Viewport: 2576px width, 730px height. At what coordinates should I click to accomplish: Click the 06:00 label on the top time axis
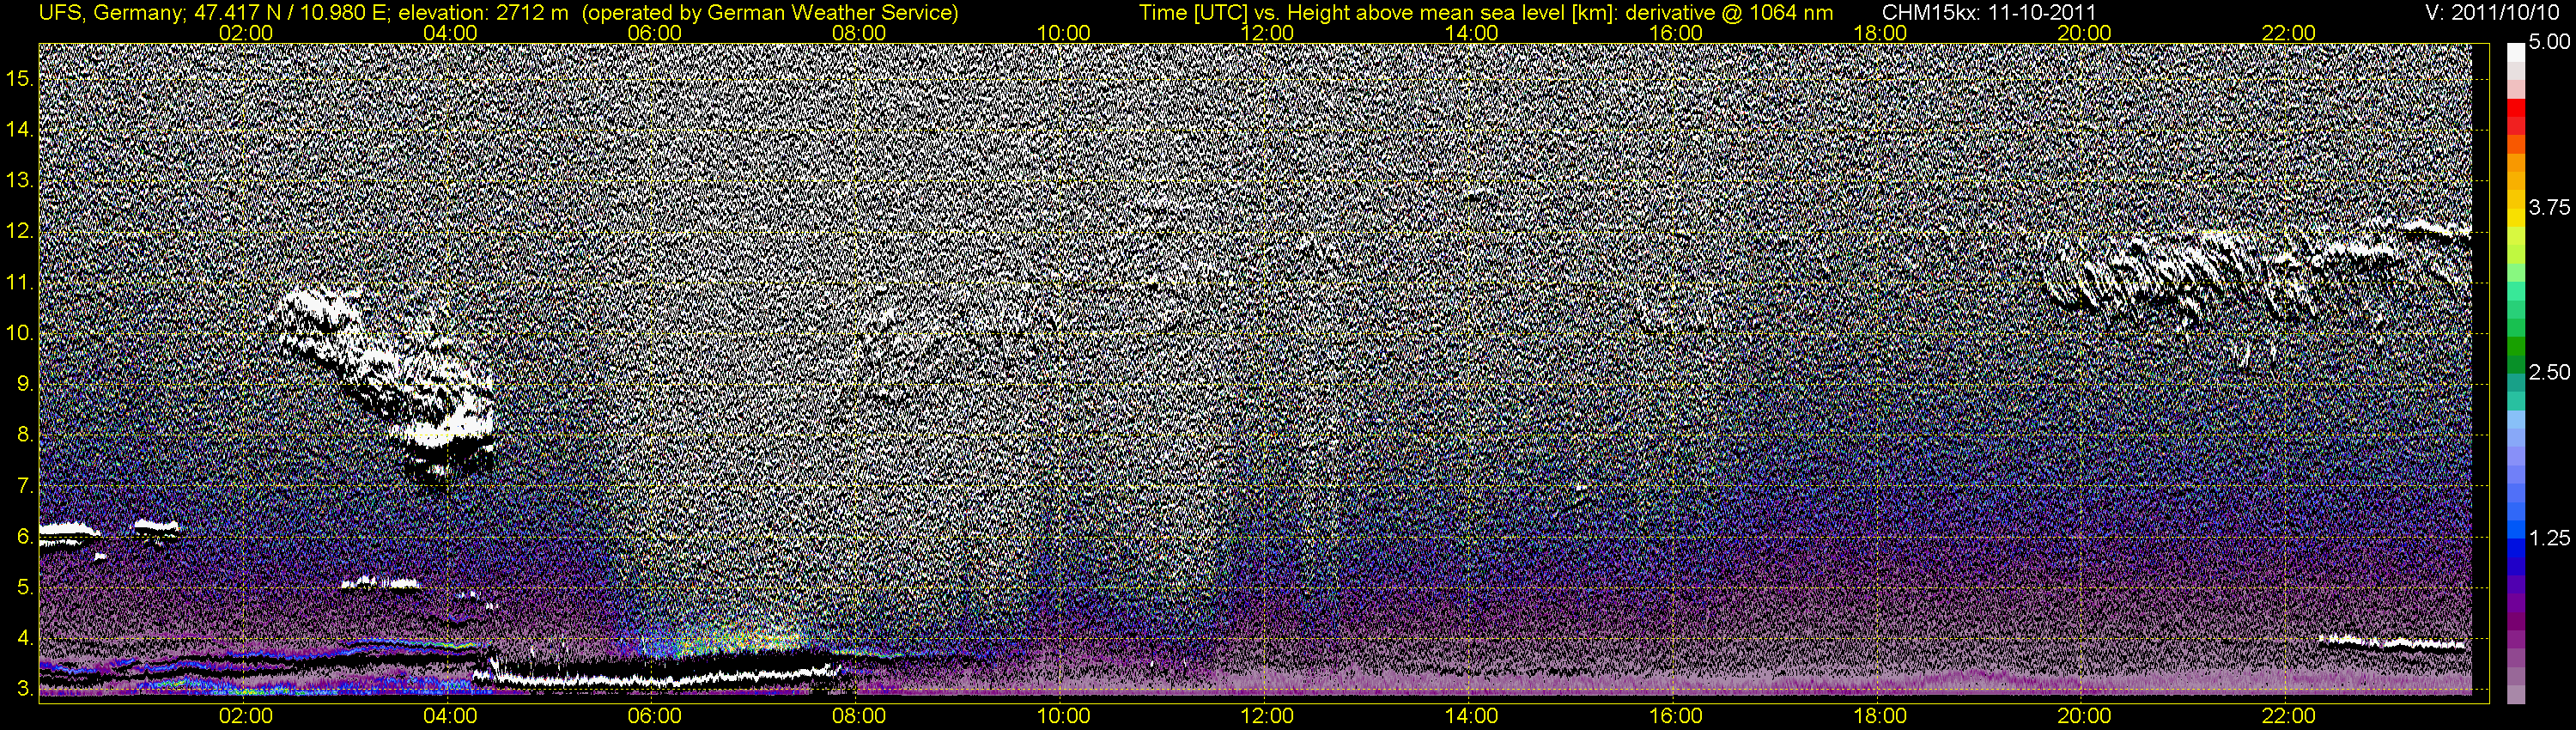(x=655, y=33)
